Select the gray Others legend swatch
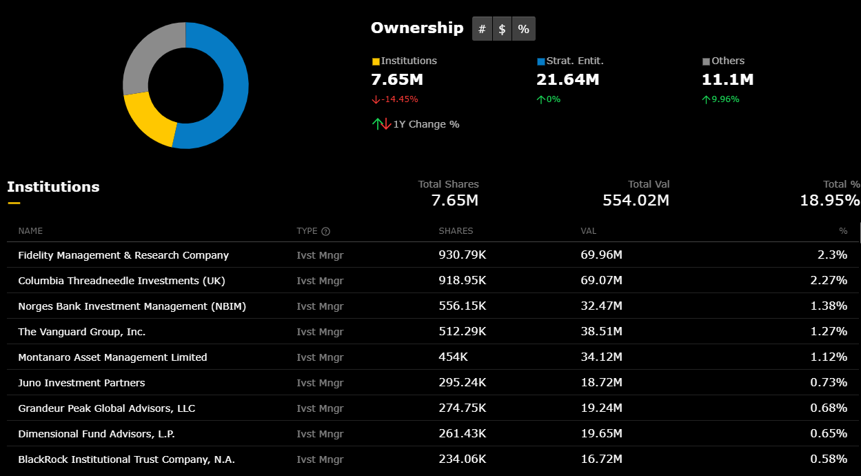 pos(706,61)
